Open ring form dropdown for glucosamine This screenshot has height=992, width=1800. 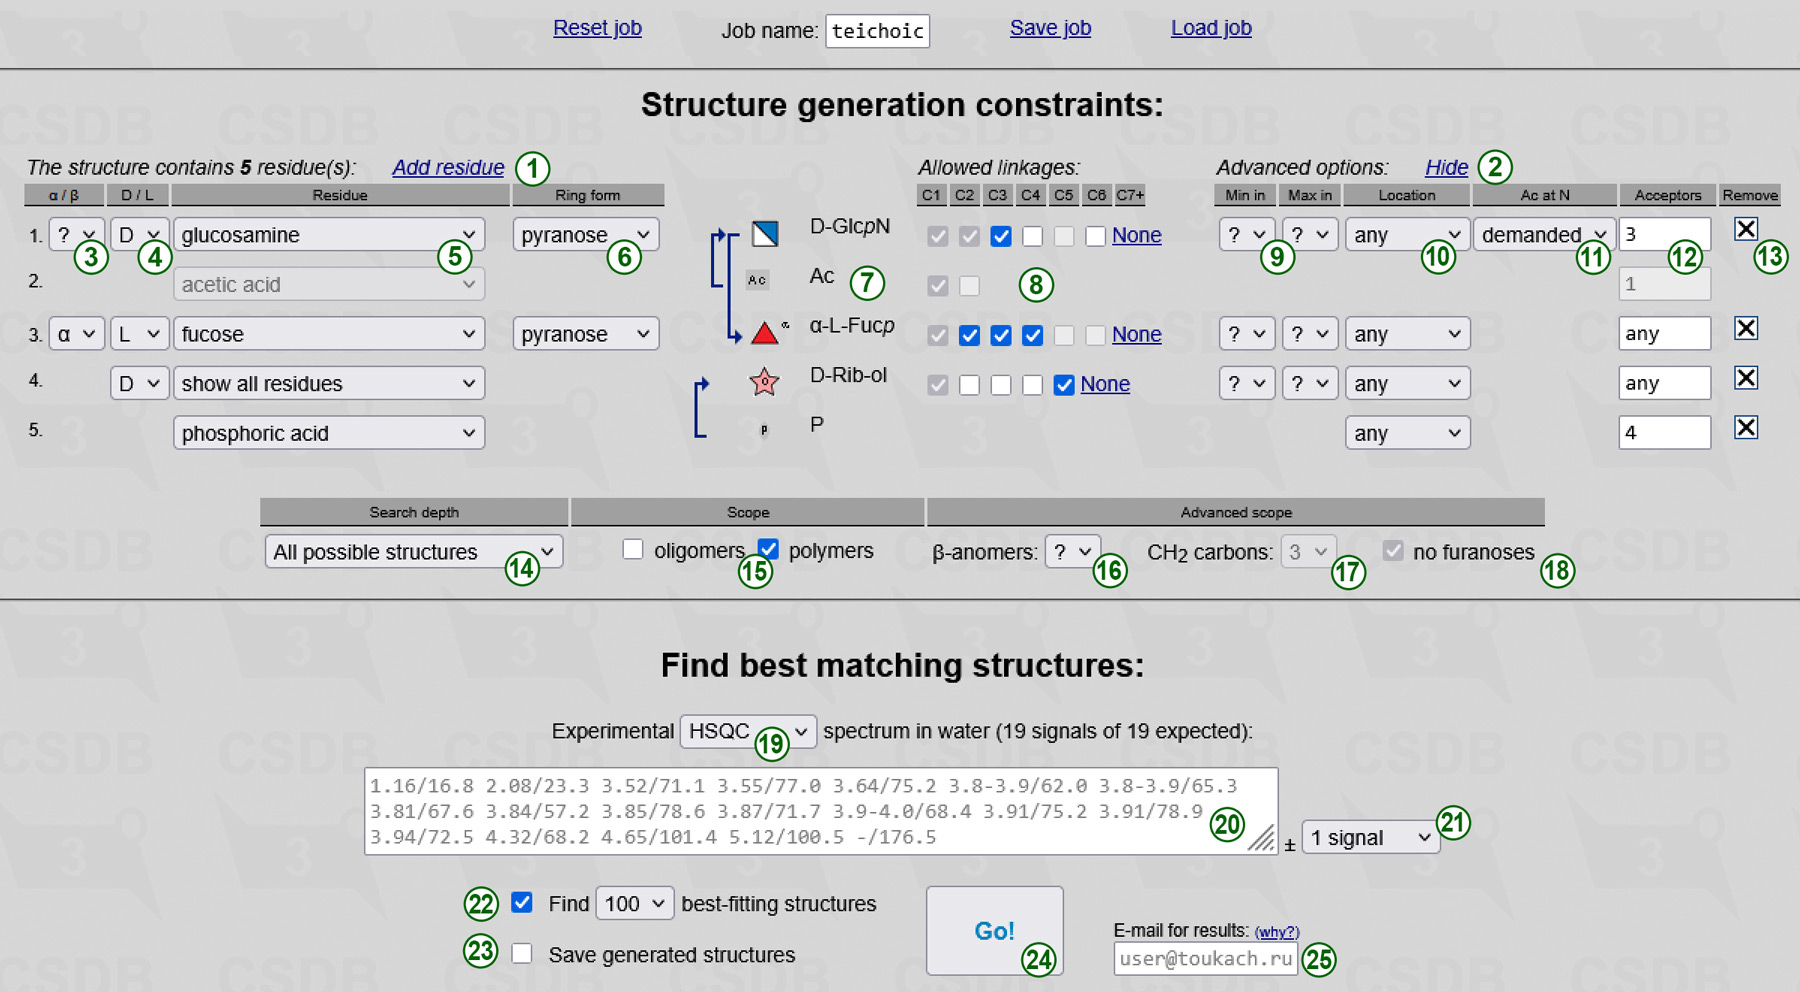pyautogui.click(x=586, y=235)
